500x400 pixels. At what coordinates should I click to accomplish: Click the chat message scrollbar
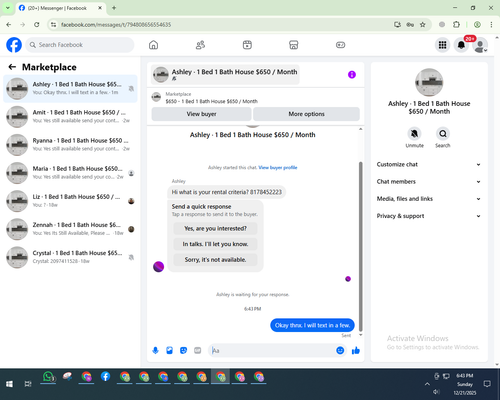tap(360, 247)
